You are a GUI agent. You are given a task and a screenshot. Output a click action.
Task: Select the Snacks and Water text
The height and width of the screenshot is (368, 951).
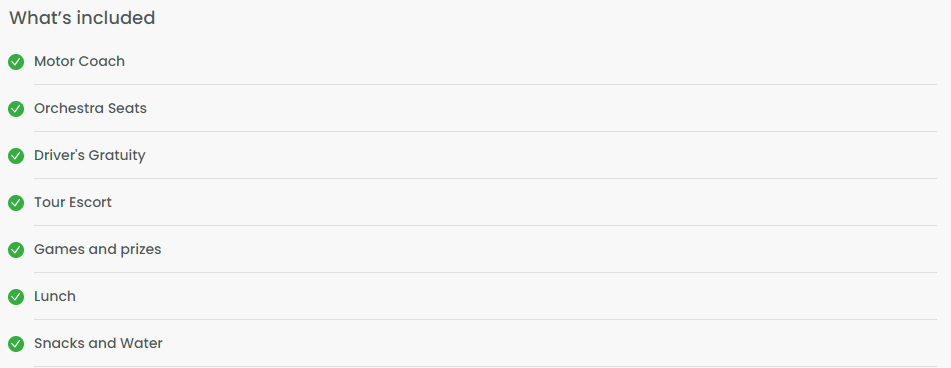(x=98, y=344)
